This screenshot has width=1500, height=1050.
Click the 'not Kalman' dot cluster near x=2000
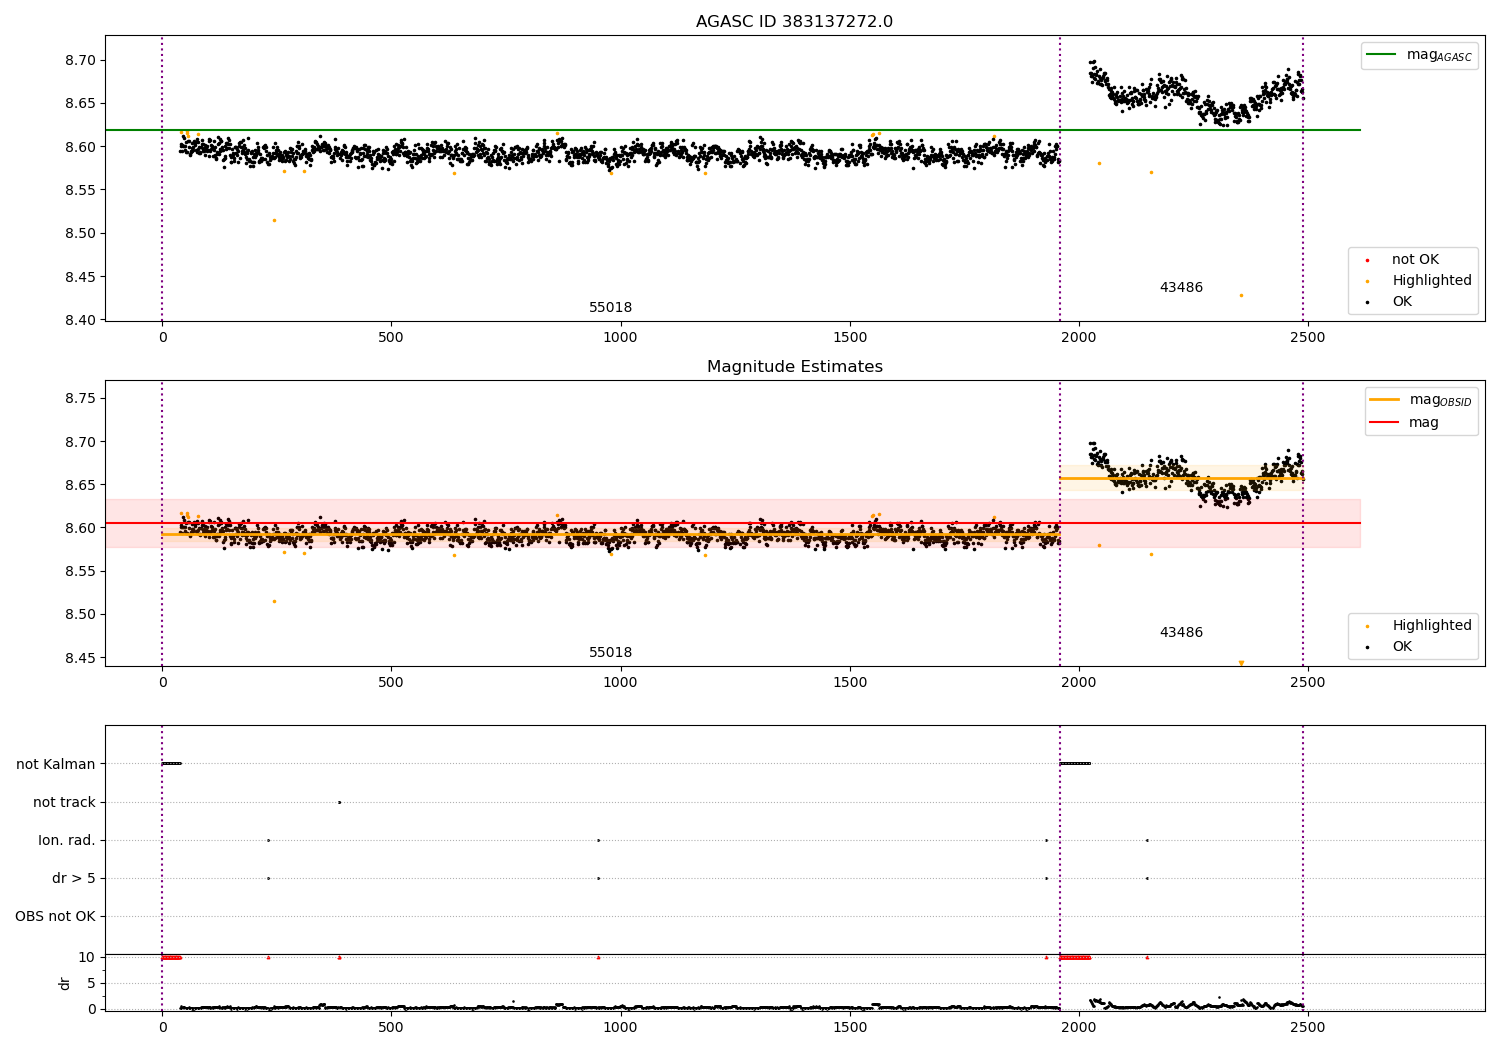point(1075,764)
